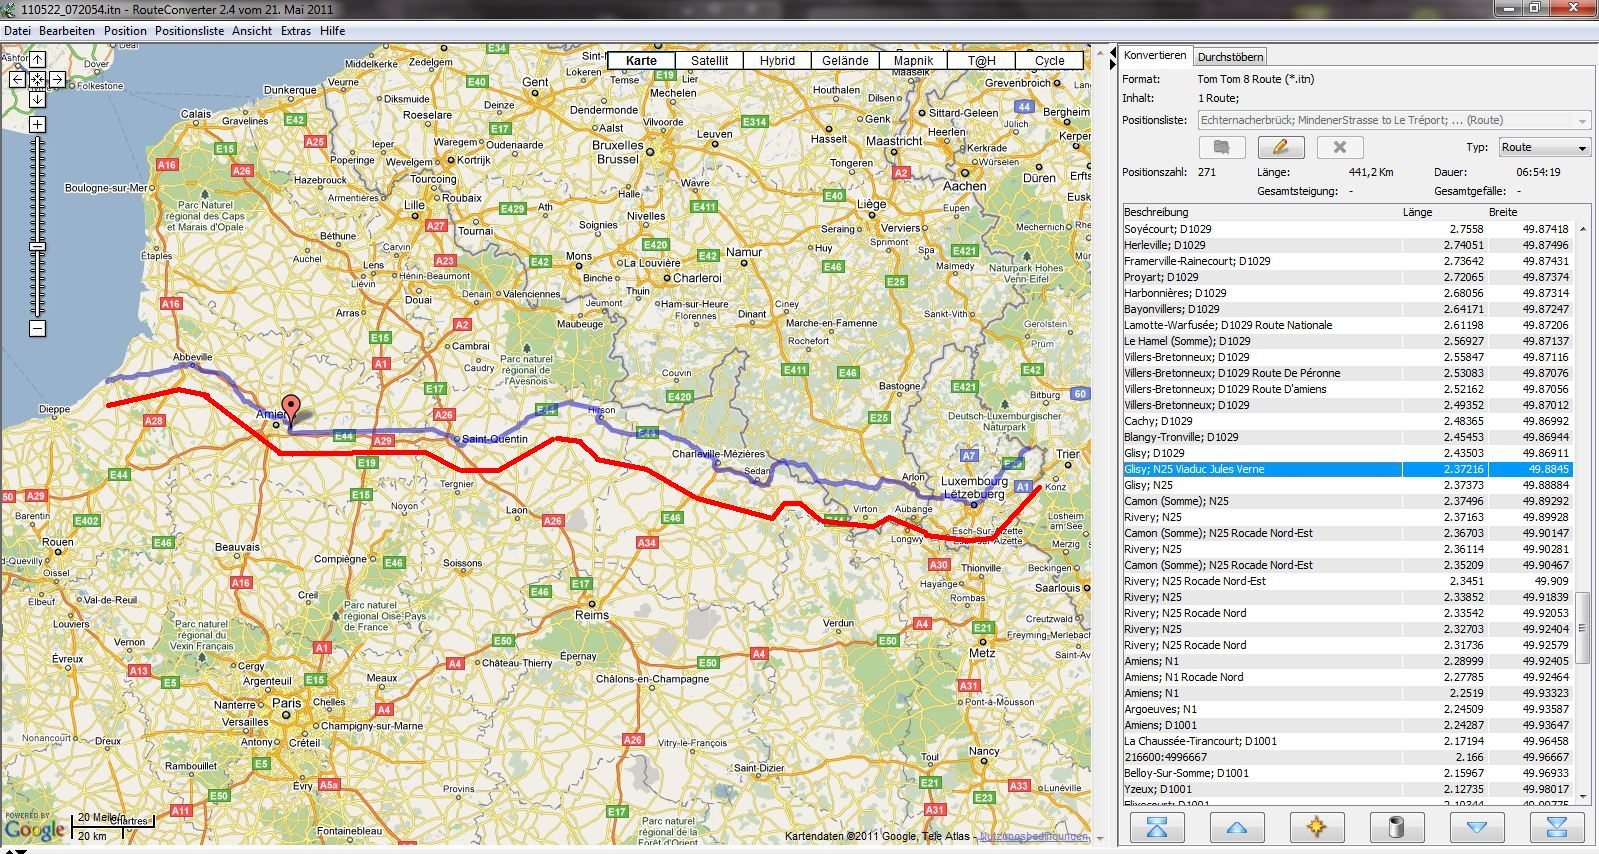Select the row Proyart; D1029
Screen dimensions: 1599x854
point(1348,277)
